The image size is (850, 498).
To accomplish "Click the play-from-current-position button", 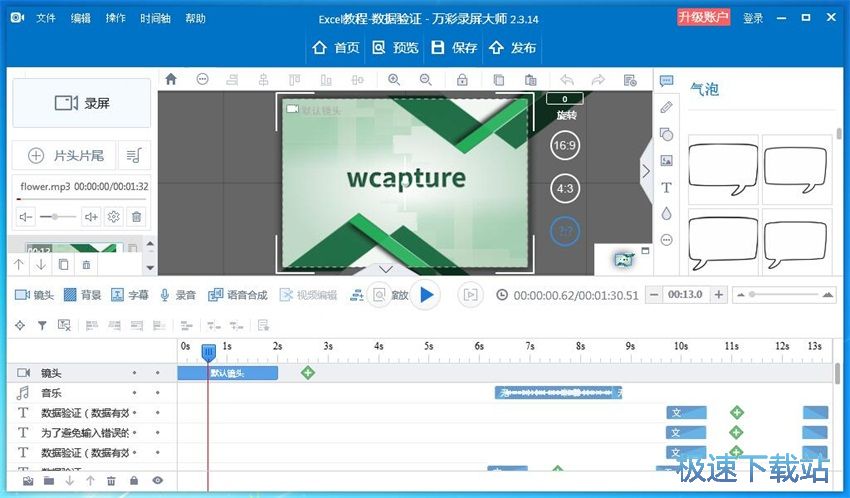I will click(470, 295).
